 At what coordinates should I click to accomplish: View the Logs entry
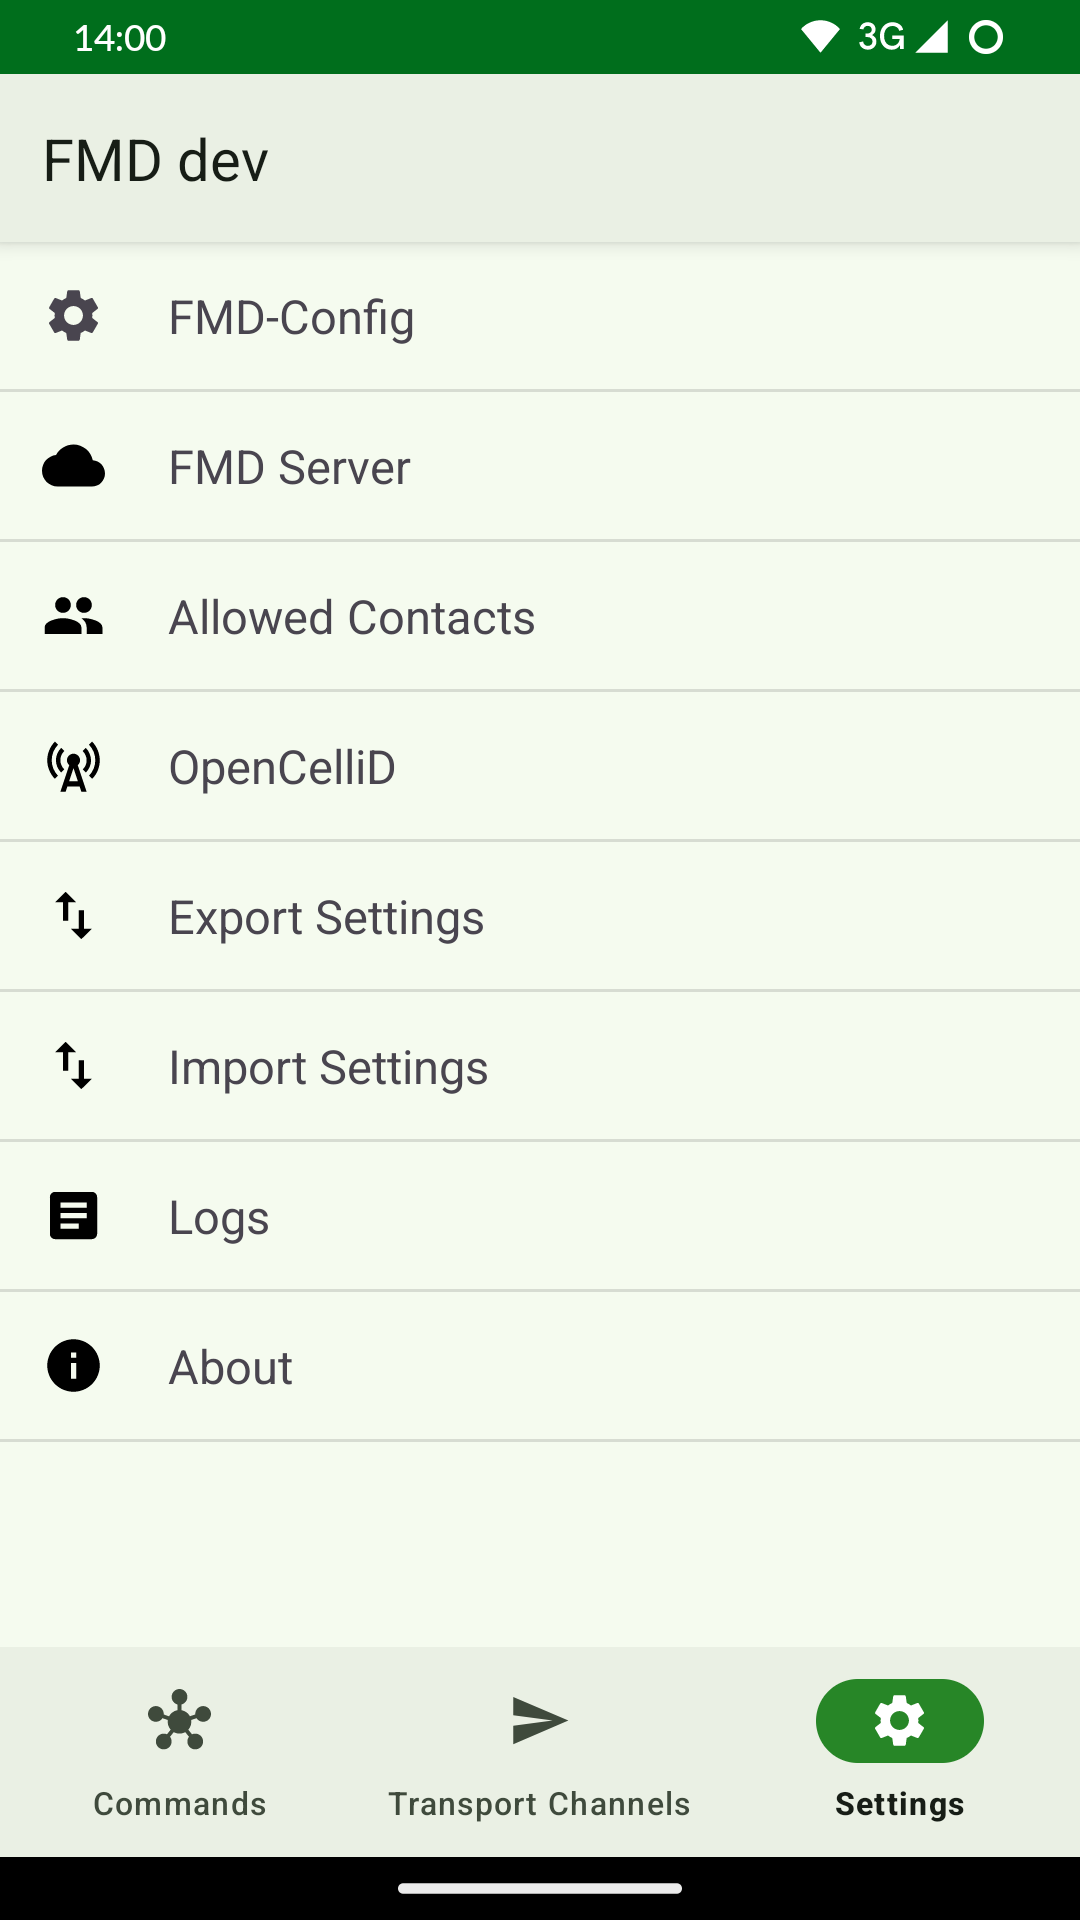[220, 1218]
